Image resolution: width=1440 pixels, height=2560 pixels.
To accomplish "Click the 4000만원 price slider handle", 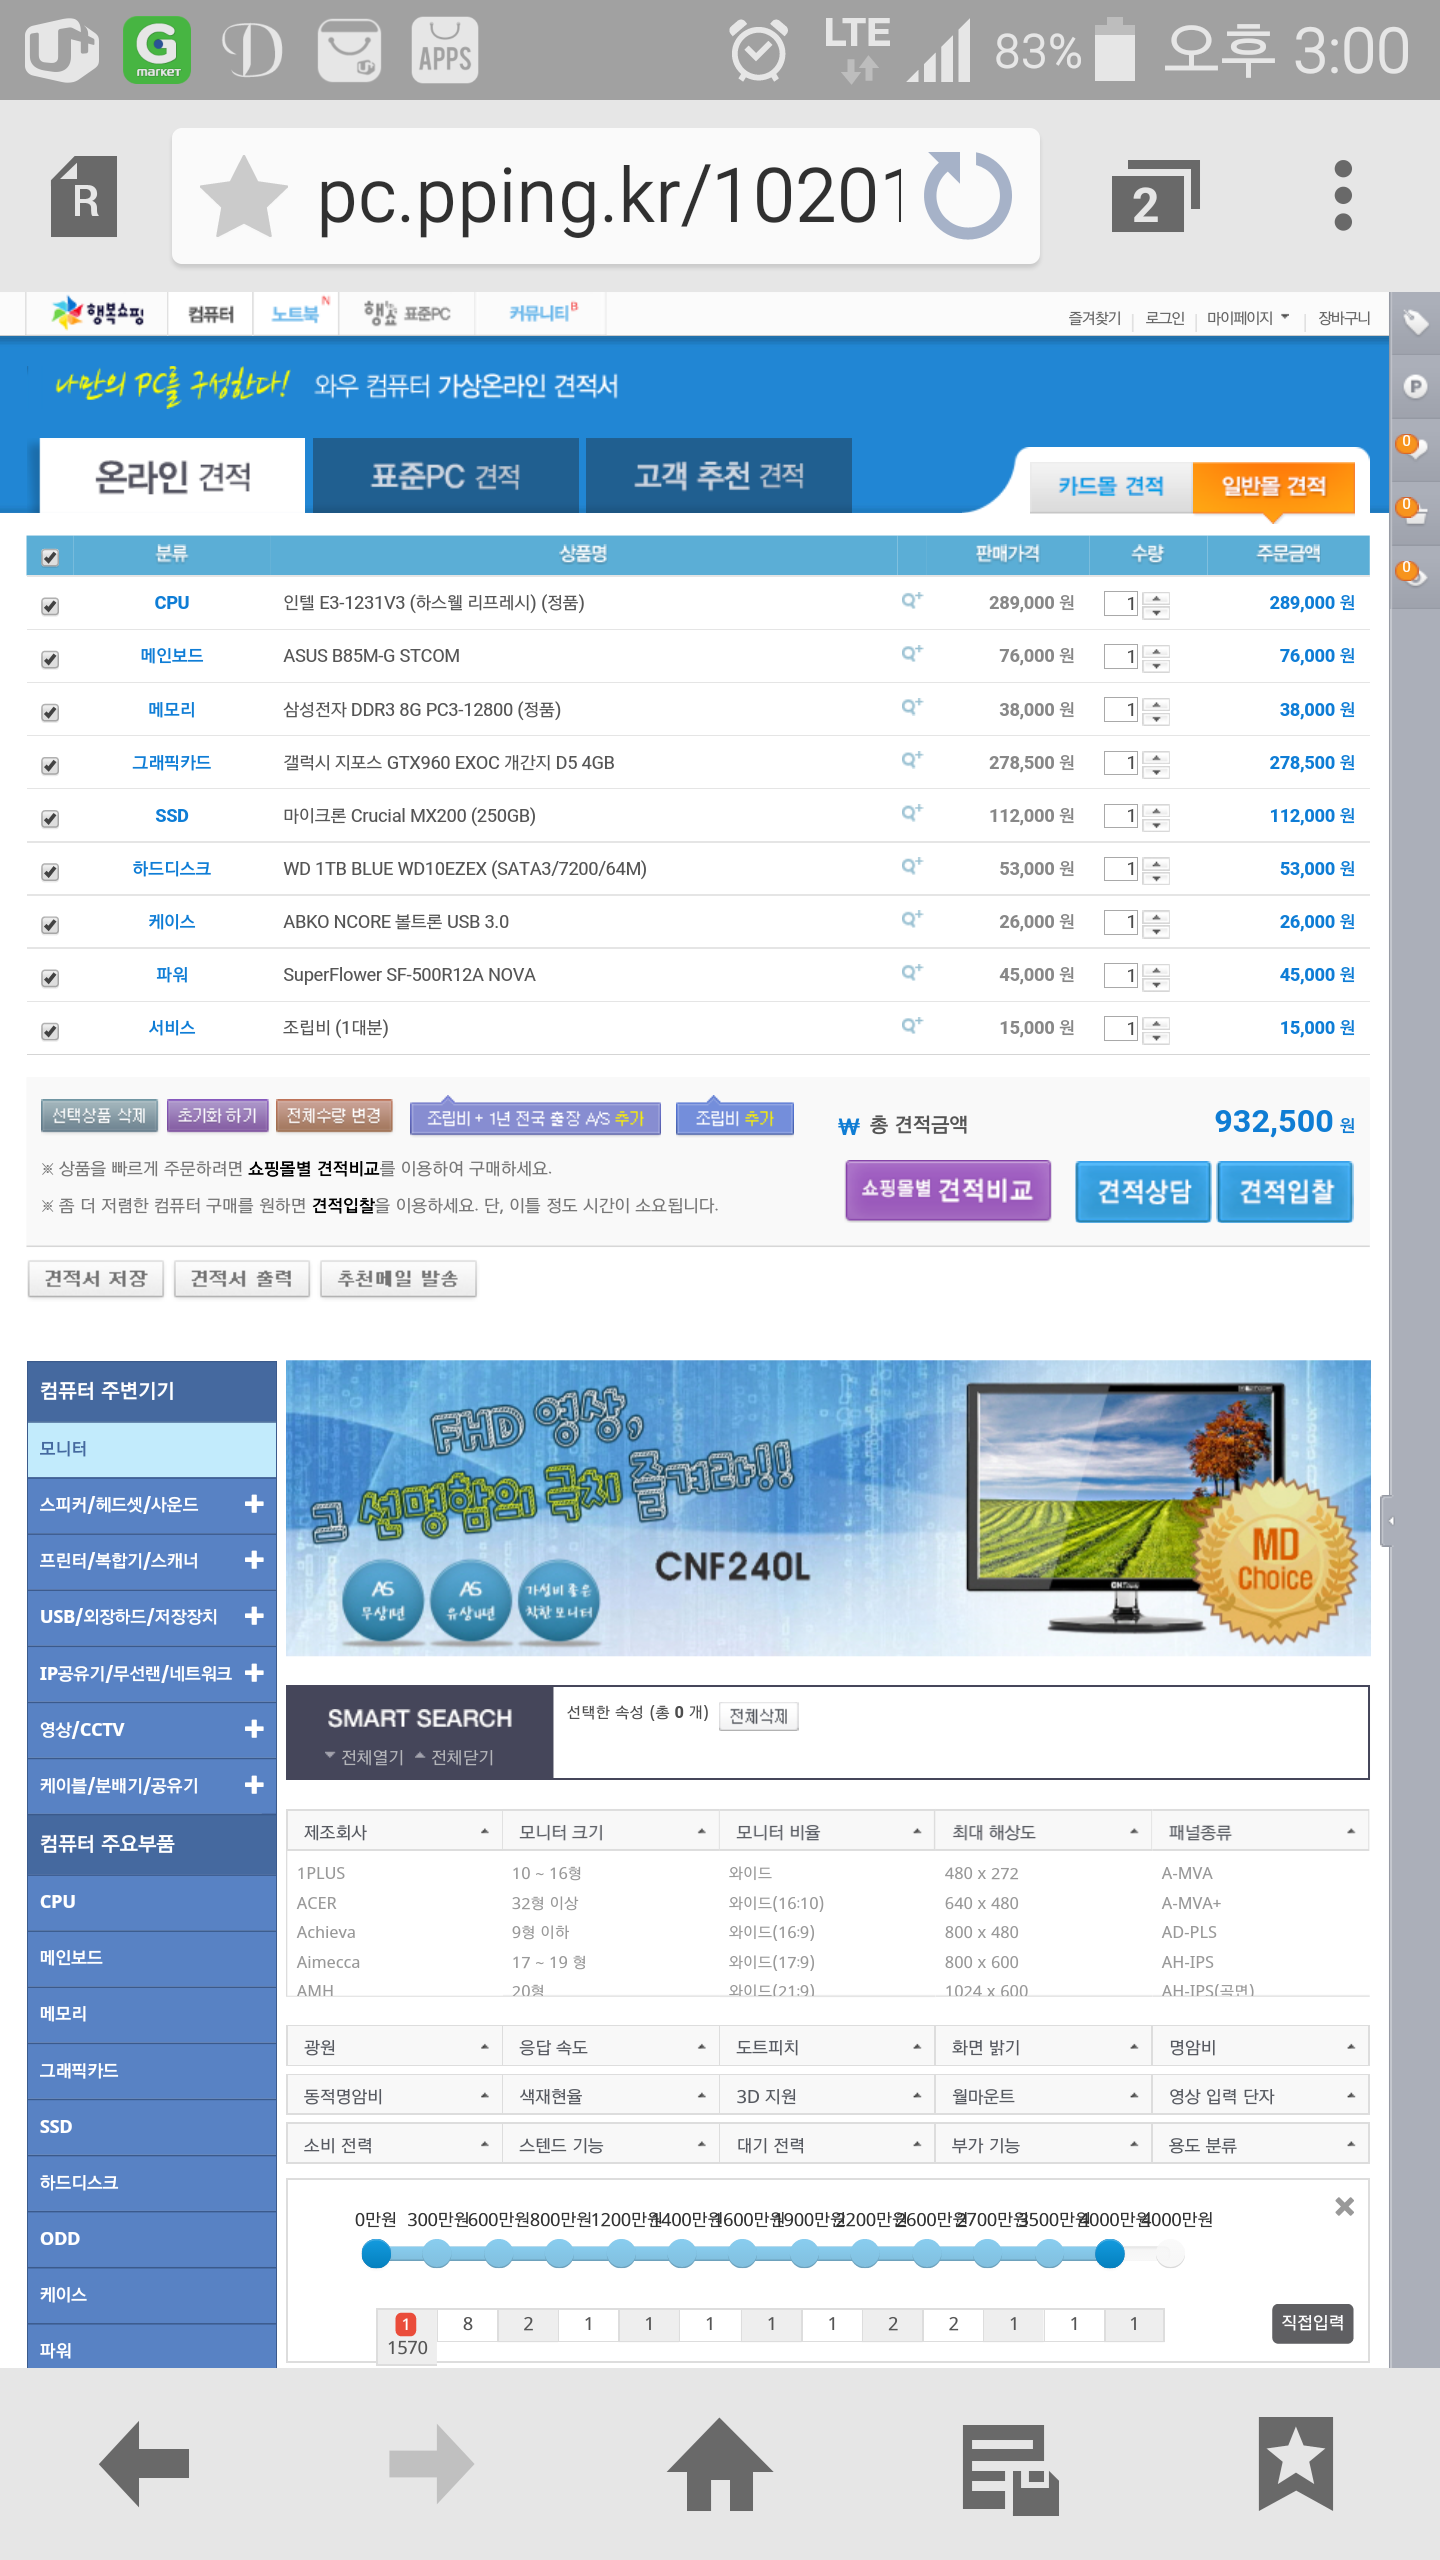I will 1109,2254.
